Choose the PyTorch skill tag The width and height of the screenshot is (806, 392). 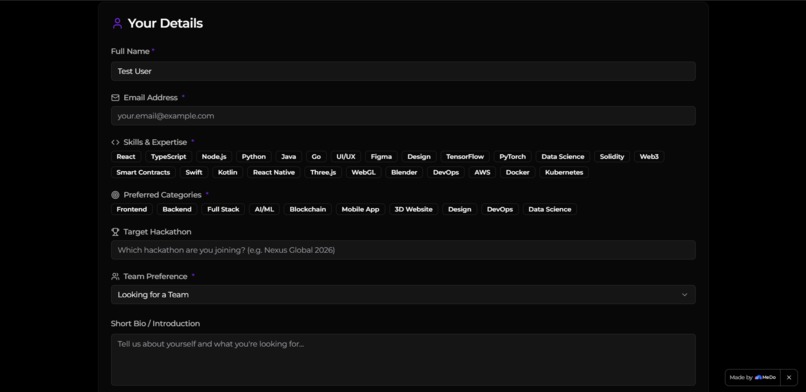click(512, 157)
